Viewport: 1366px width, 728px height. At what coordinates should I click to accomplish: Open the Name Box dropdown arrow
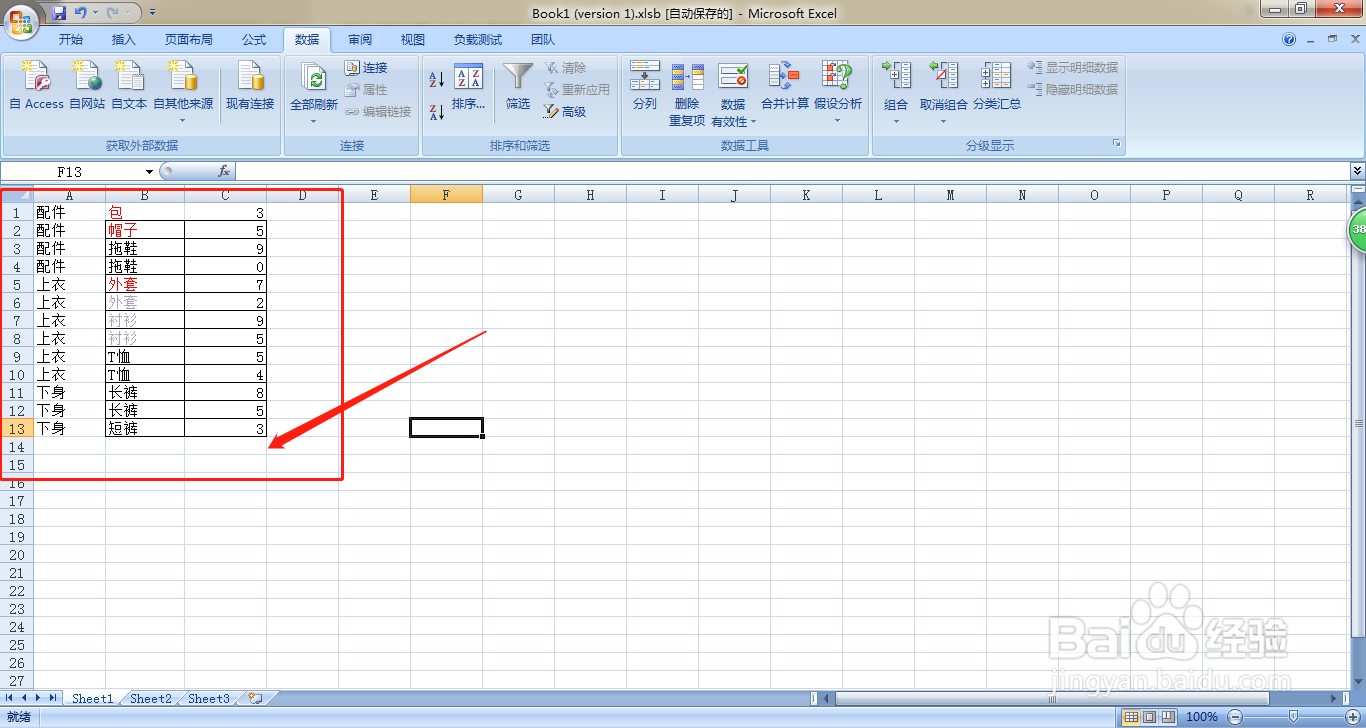tap(150, 172)
